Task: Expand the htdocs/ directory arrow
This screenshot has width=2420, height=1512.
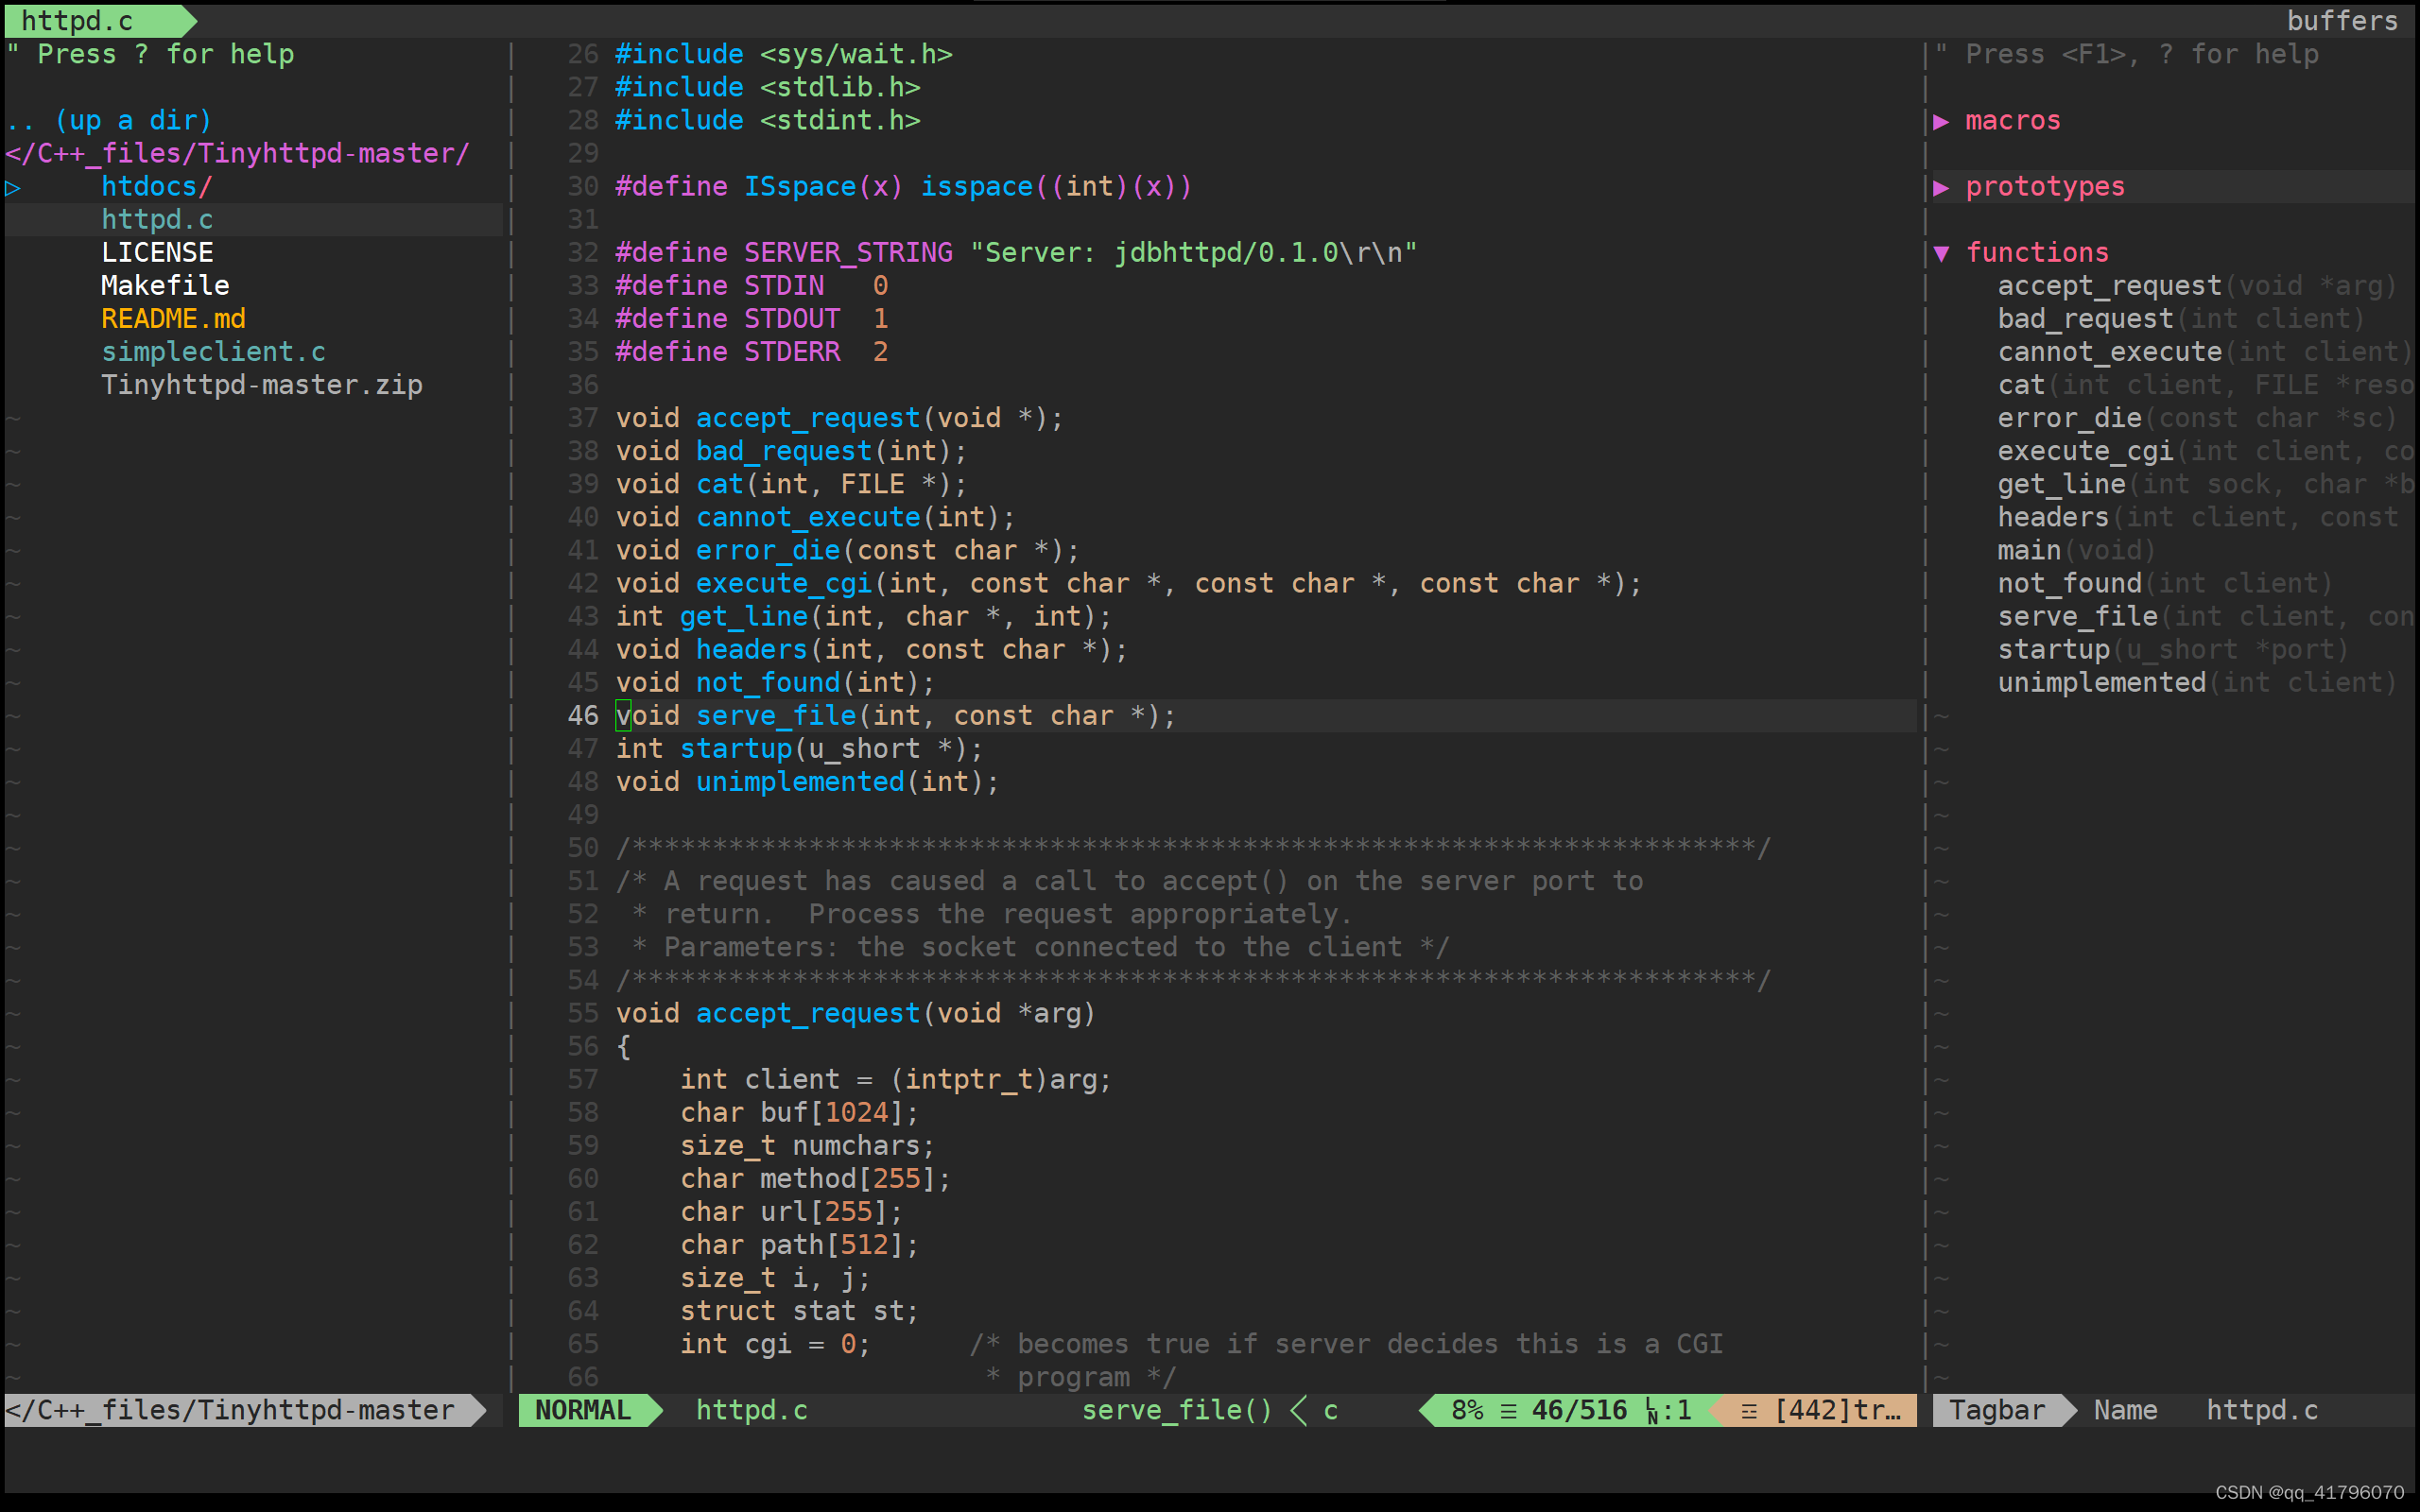Action: pyautogui.click(x=13, y=187)
